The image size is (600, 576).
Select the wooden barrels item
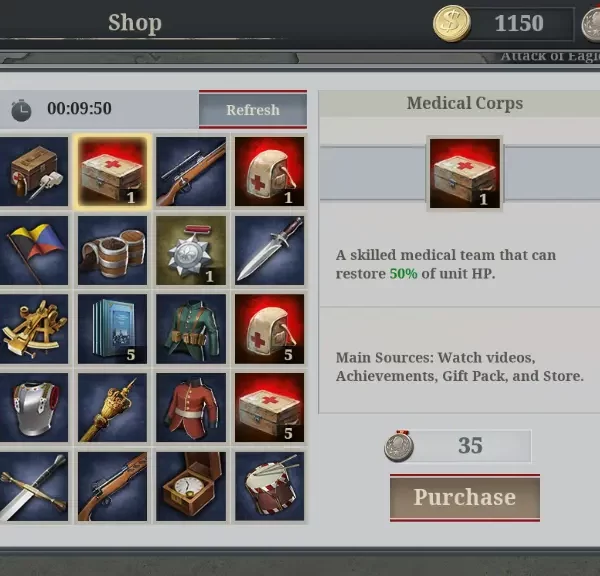(x=112, y=250)
